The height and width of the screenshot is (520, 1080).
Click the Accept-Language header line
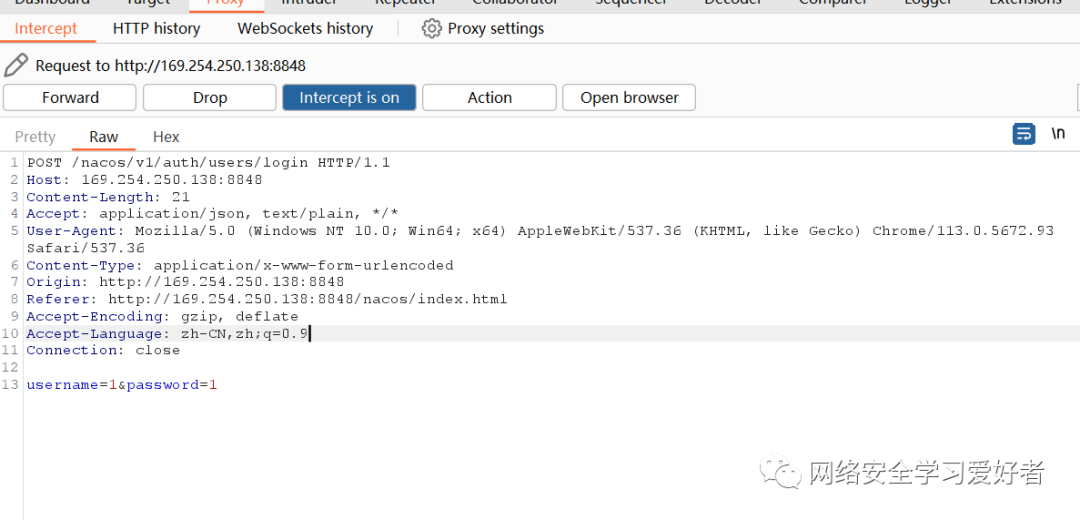167,334
